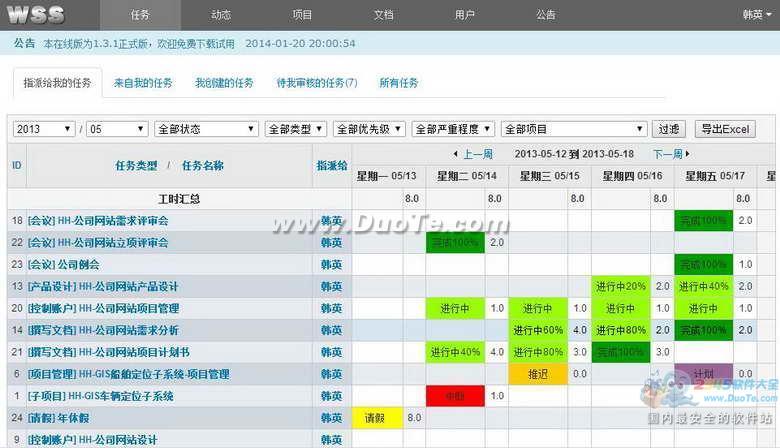Viewport: 780px width, 448px height.
Task: Open the 项目 menu in top navigation
Action: point(302,15)
